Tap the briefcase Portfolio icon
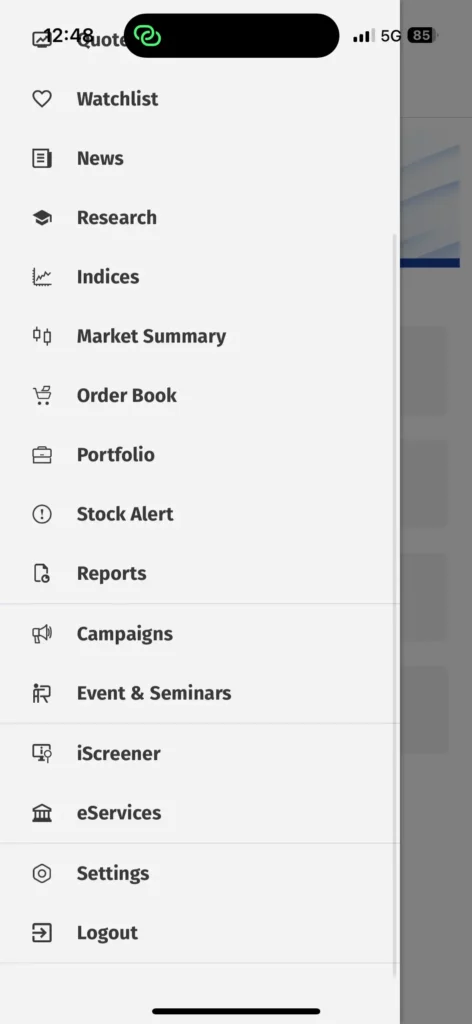472x1024 pixels. click(x=42, y=455)
